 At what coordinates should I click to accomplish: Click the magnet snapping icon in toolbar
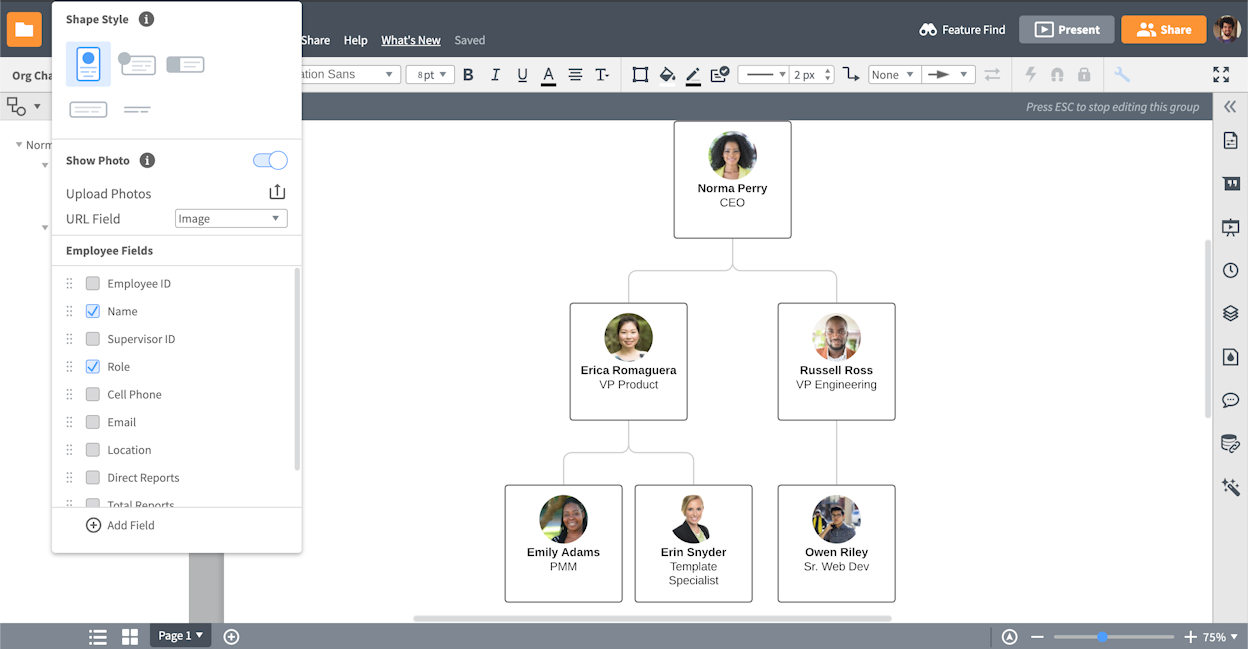[x=1059, y=74]
